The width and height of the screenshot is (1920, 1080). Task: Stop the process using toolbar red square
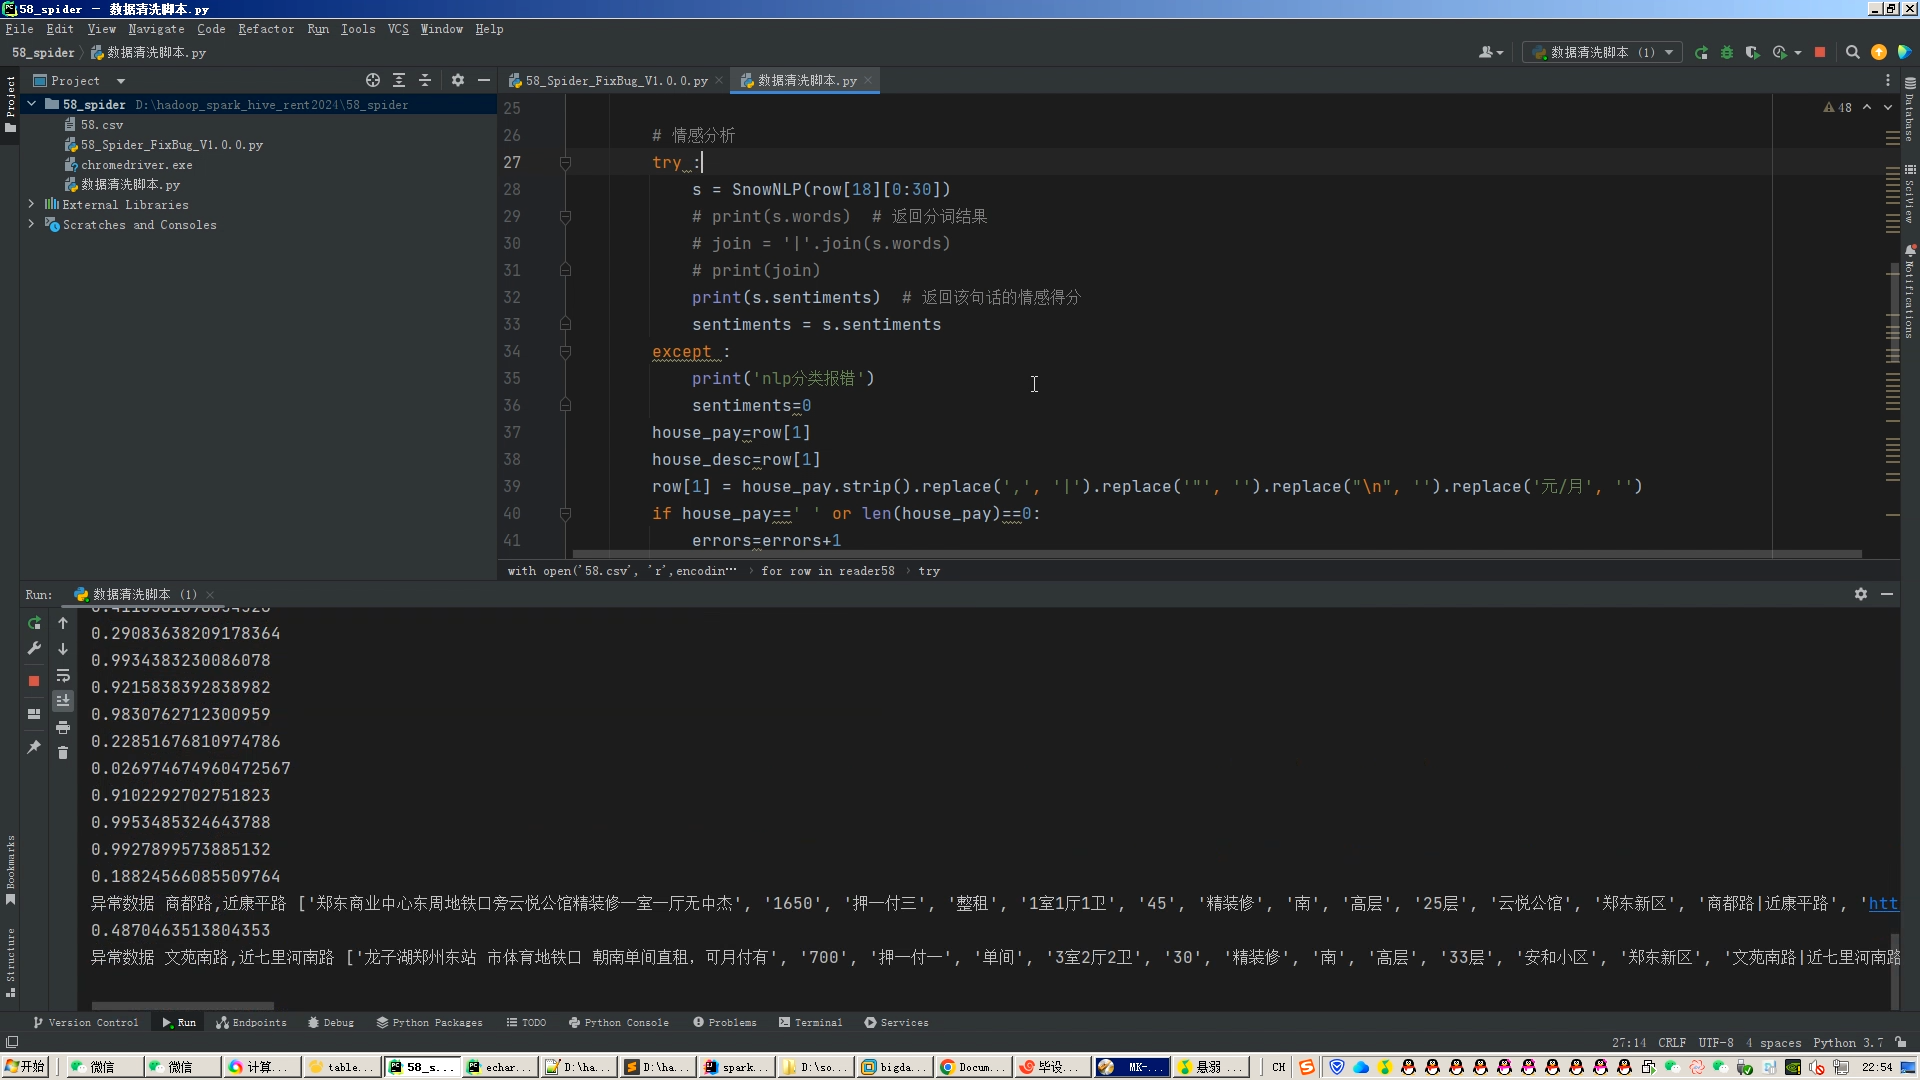[x=1820, y=53]
